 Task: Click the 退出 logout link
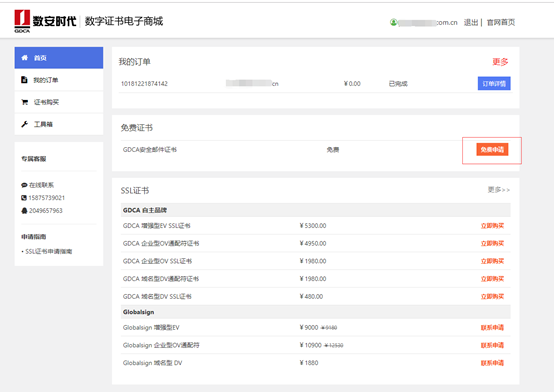tap(471, 22)
